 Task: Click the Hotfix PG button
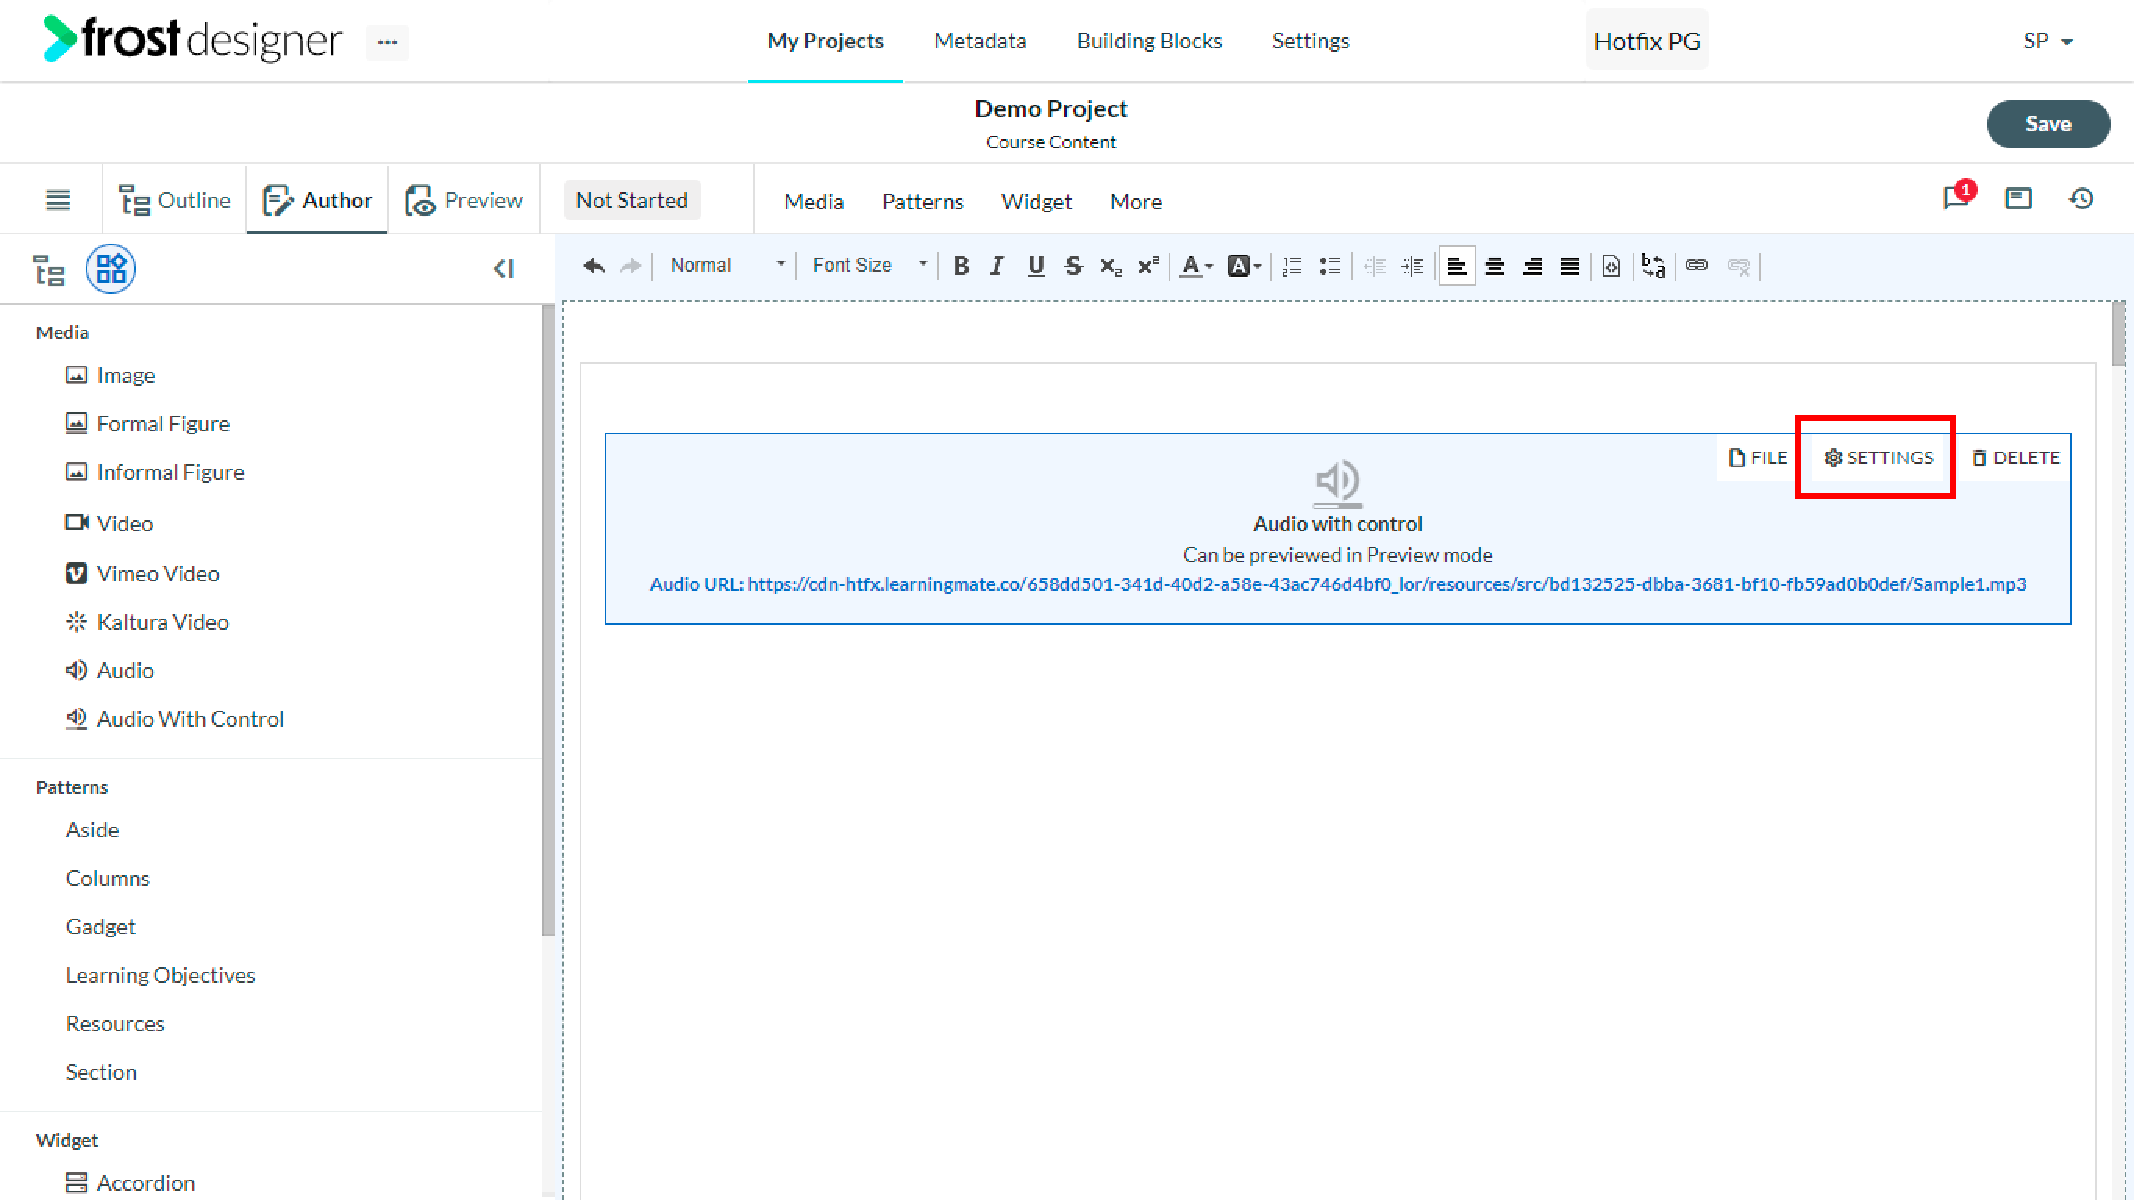1647,41
